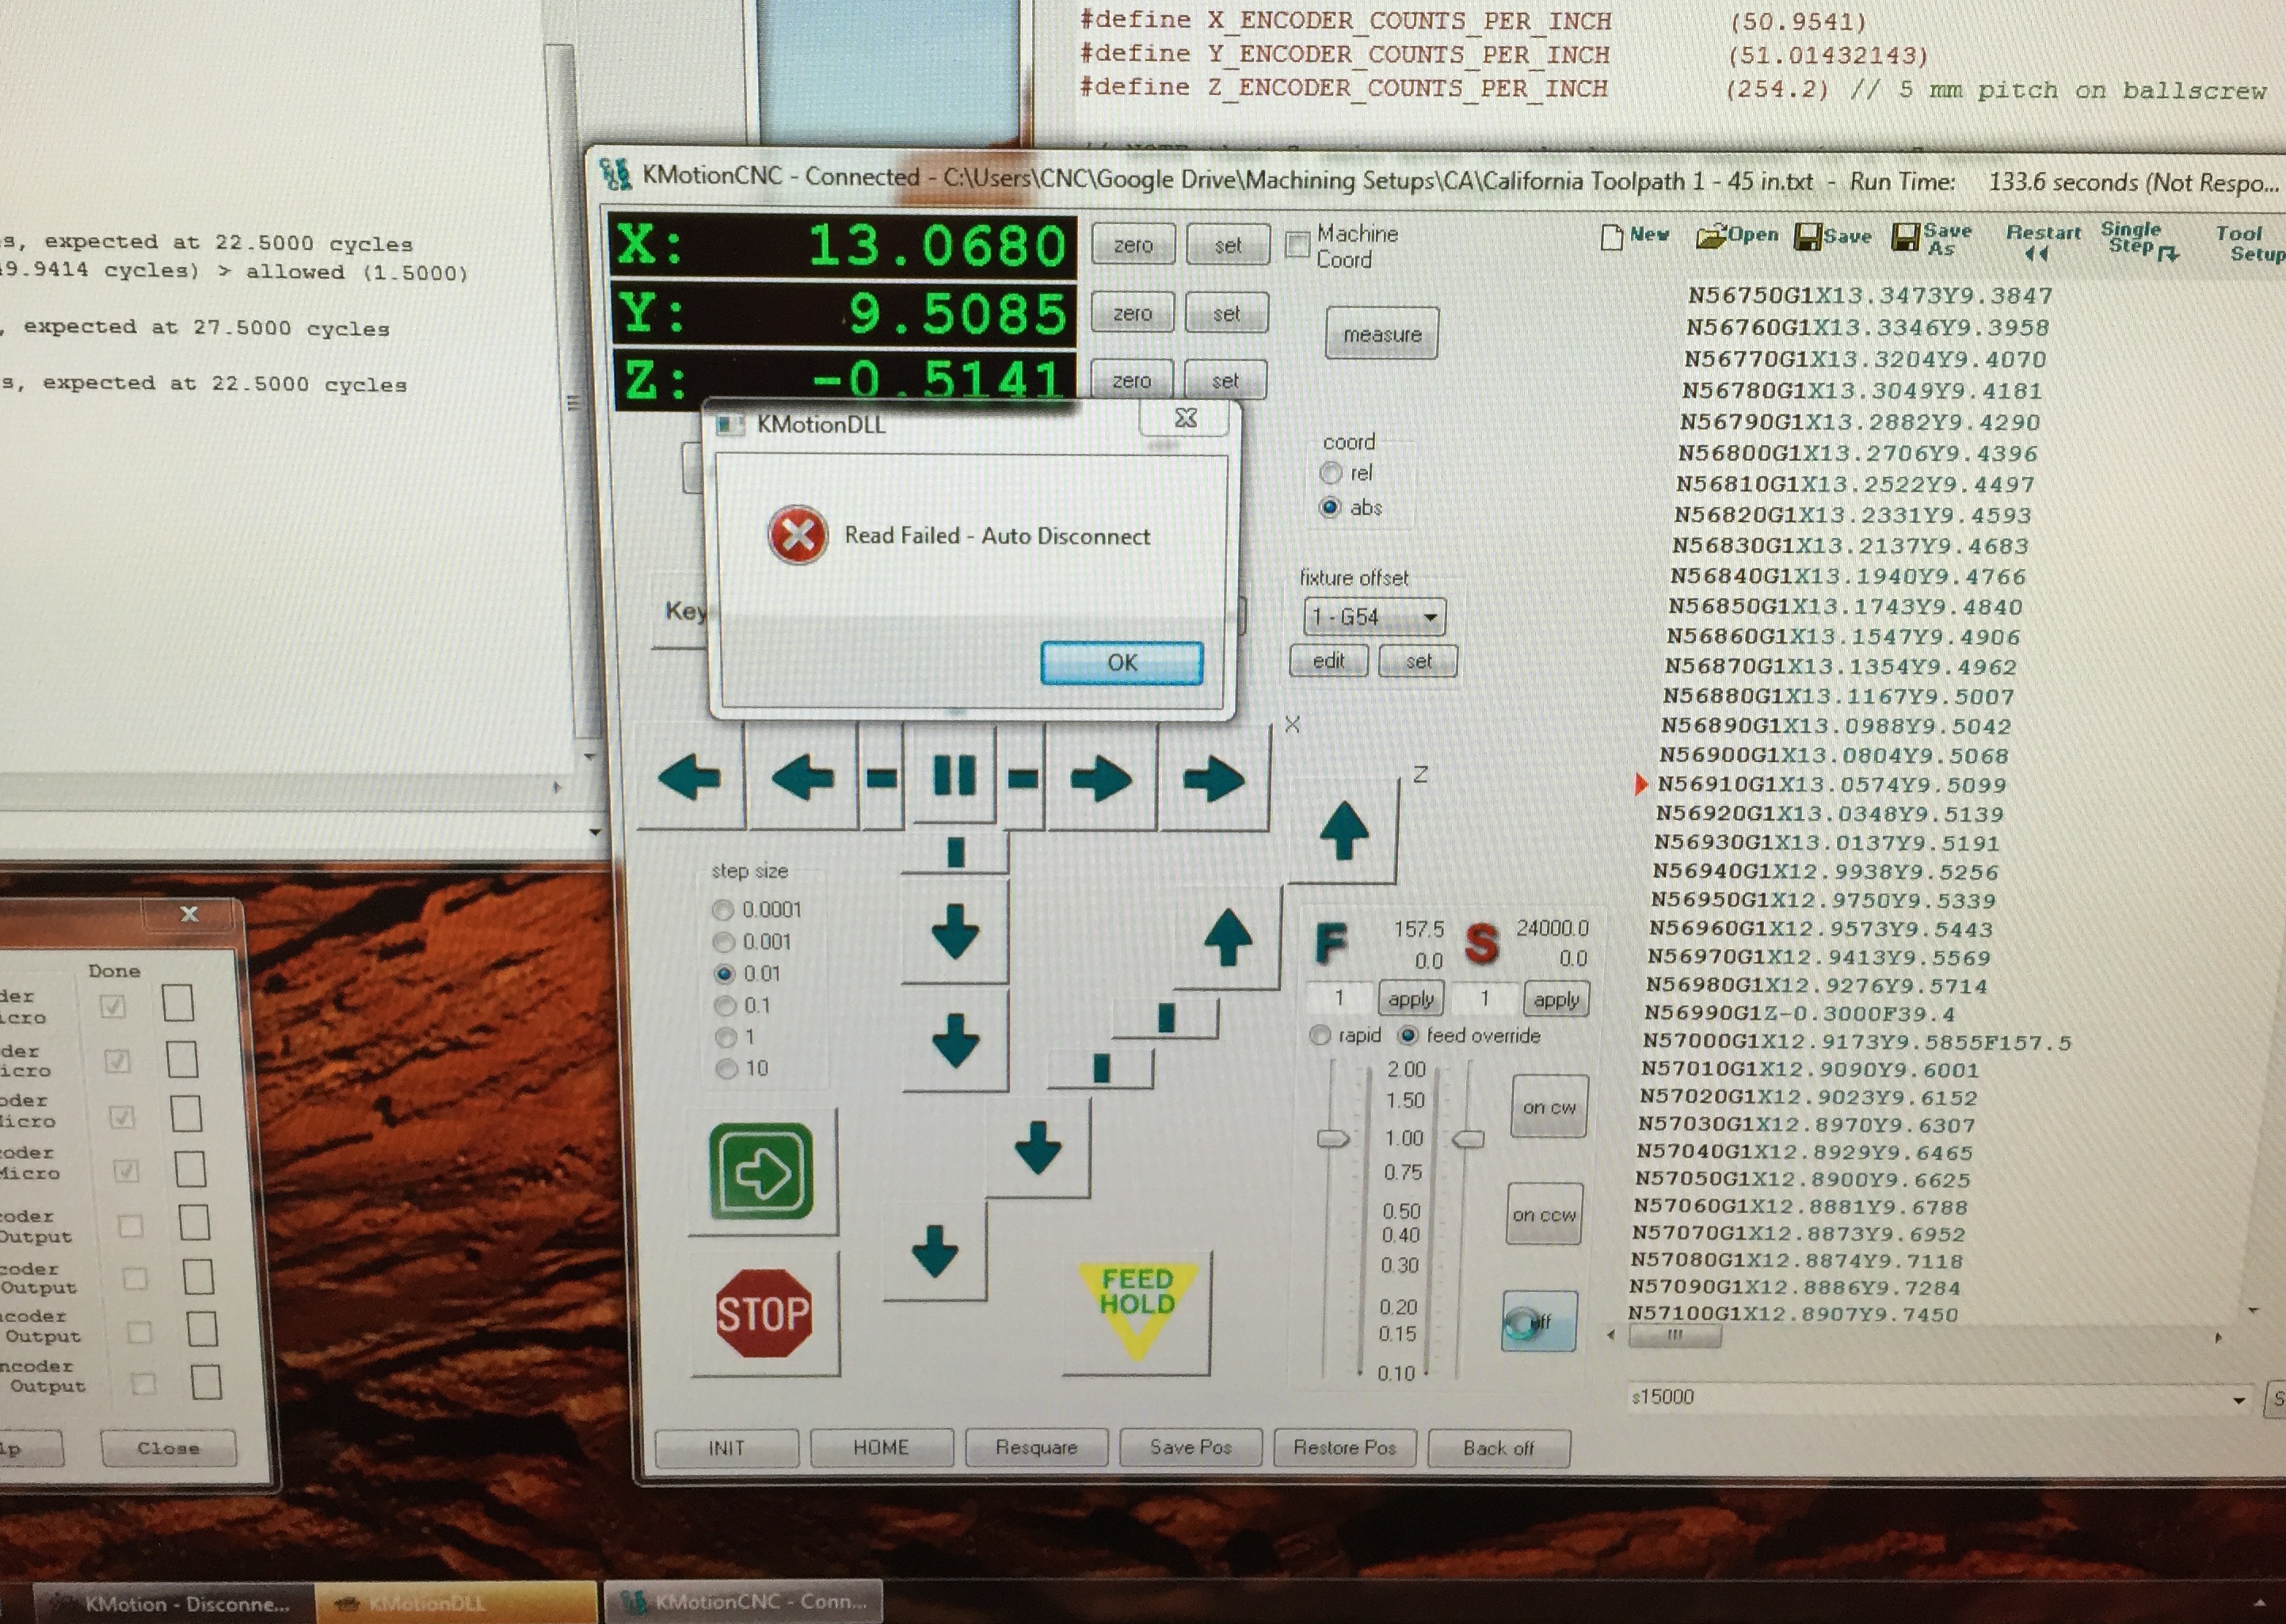The height and width of the screenshot is (1624, 2286).
Task: Open the fixture offset G54 dropdown
Action: [x=1430, y=617]
